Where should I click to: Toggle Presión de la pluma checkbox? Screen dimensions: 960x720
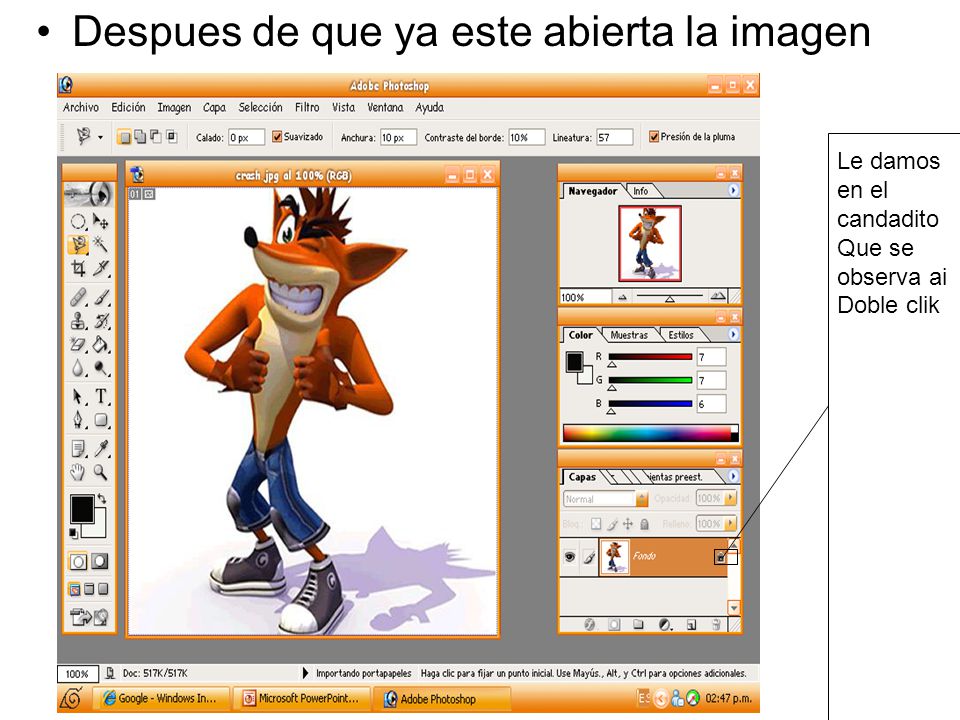click(654, 137)
